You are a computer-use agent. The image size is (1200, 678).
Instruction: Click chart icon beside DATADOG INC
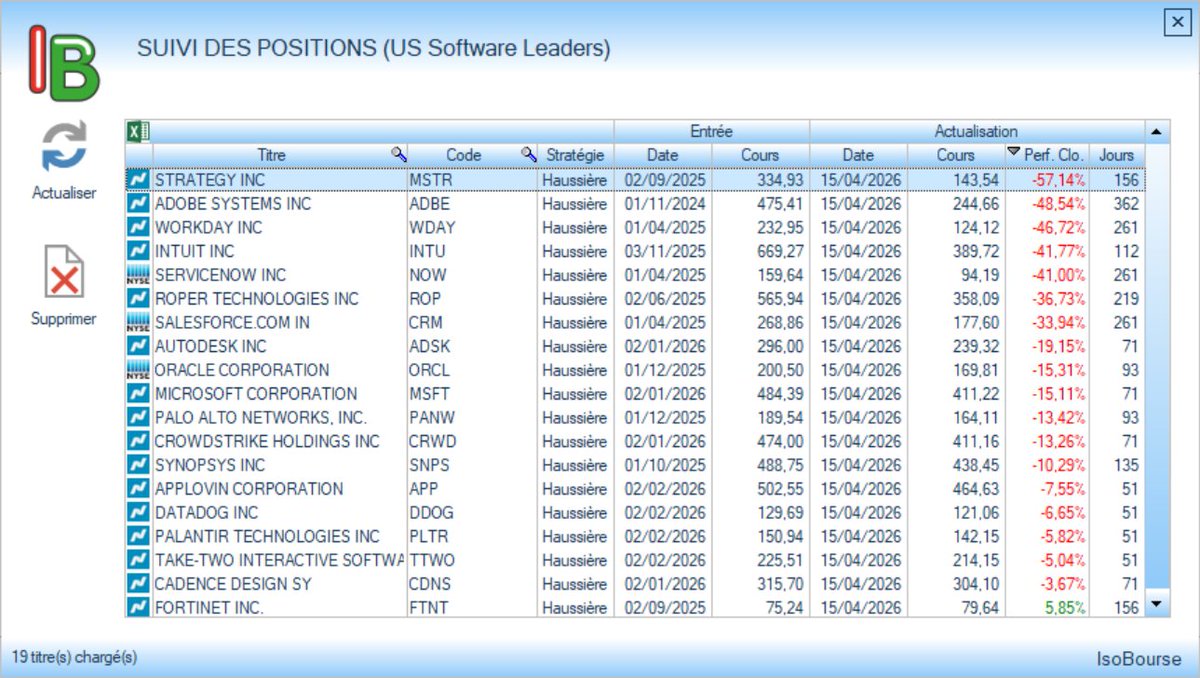138,512
